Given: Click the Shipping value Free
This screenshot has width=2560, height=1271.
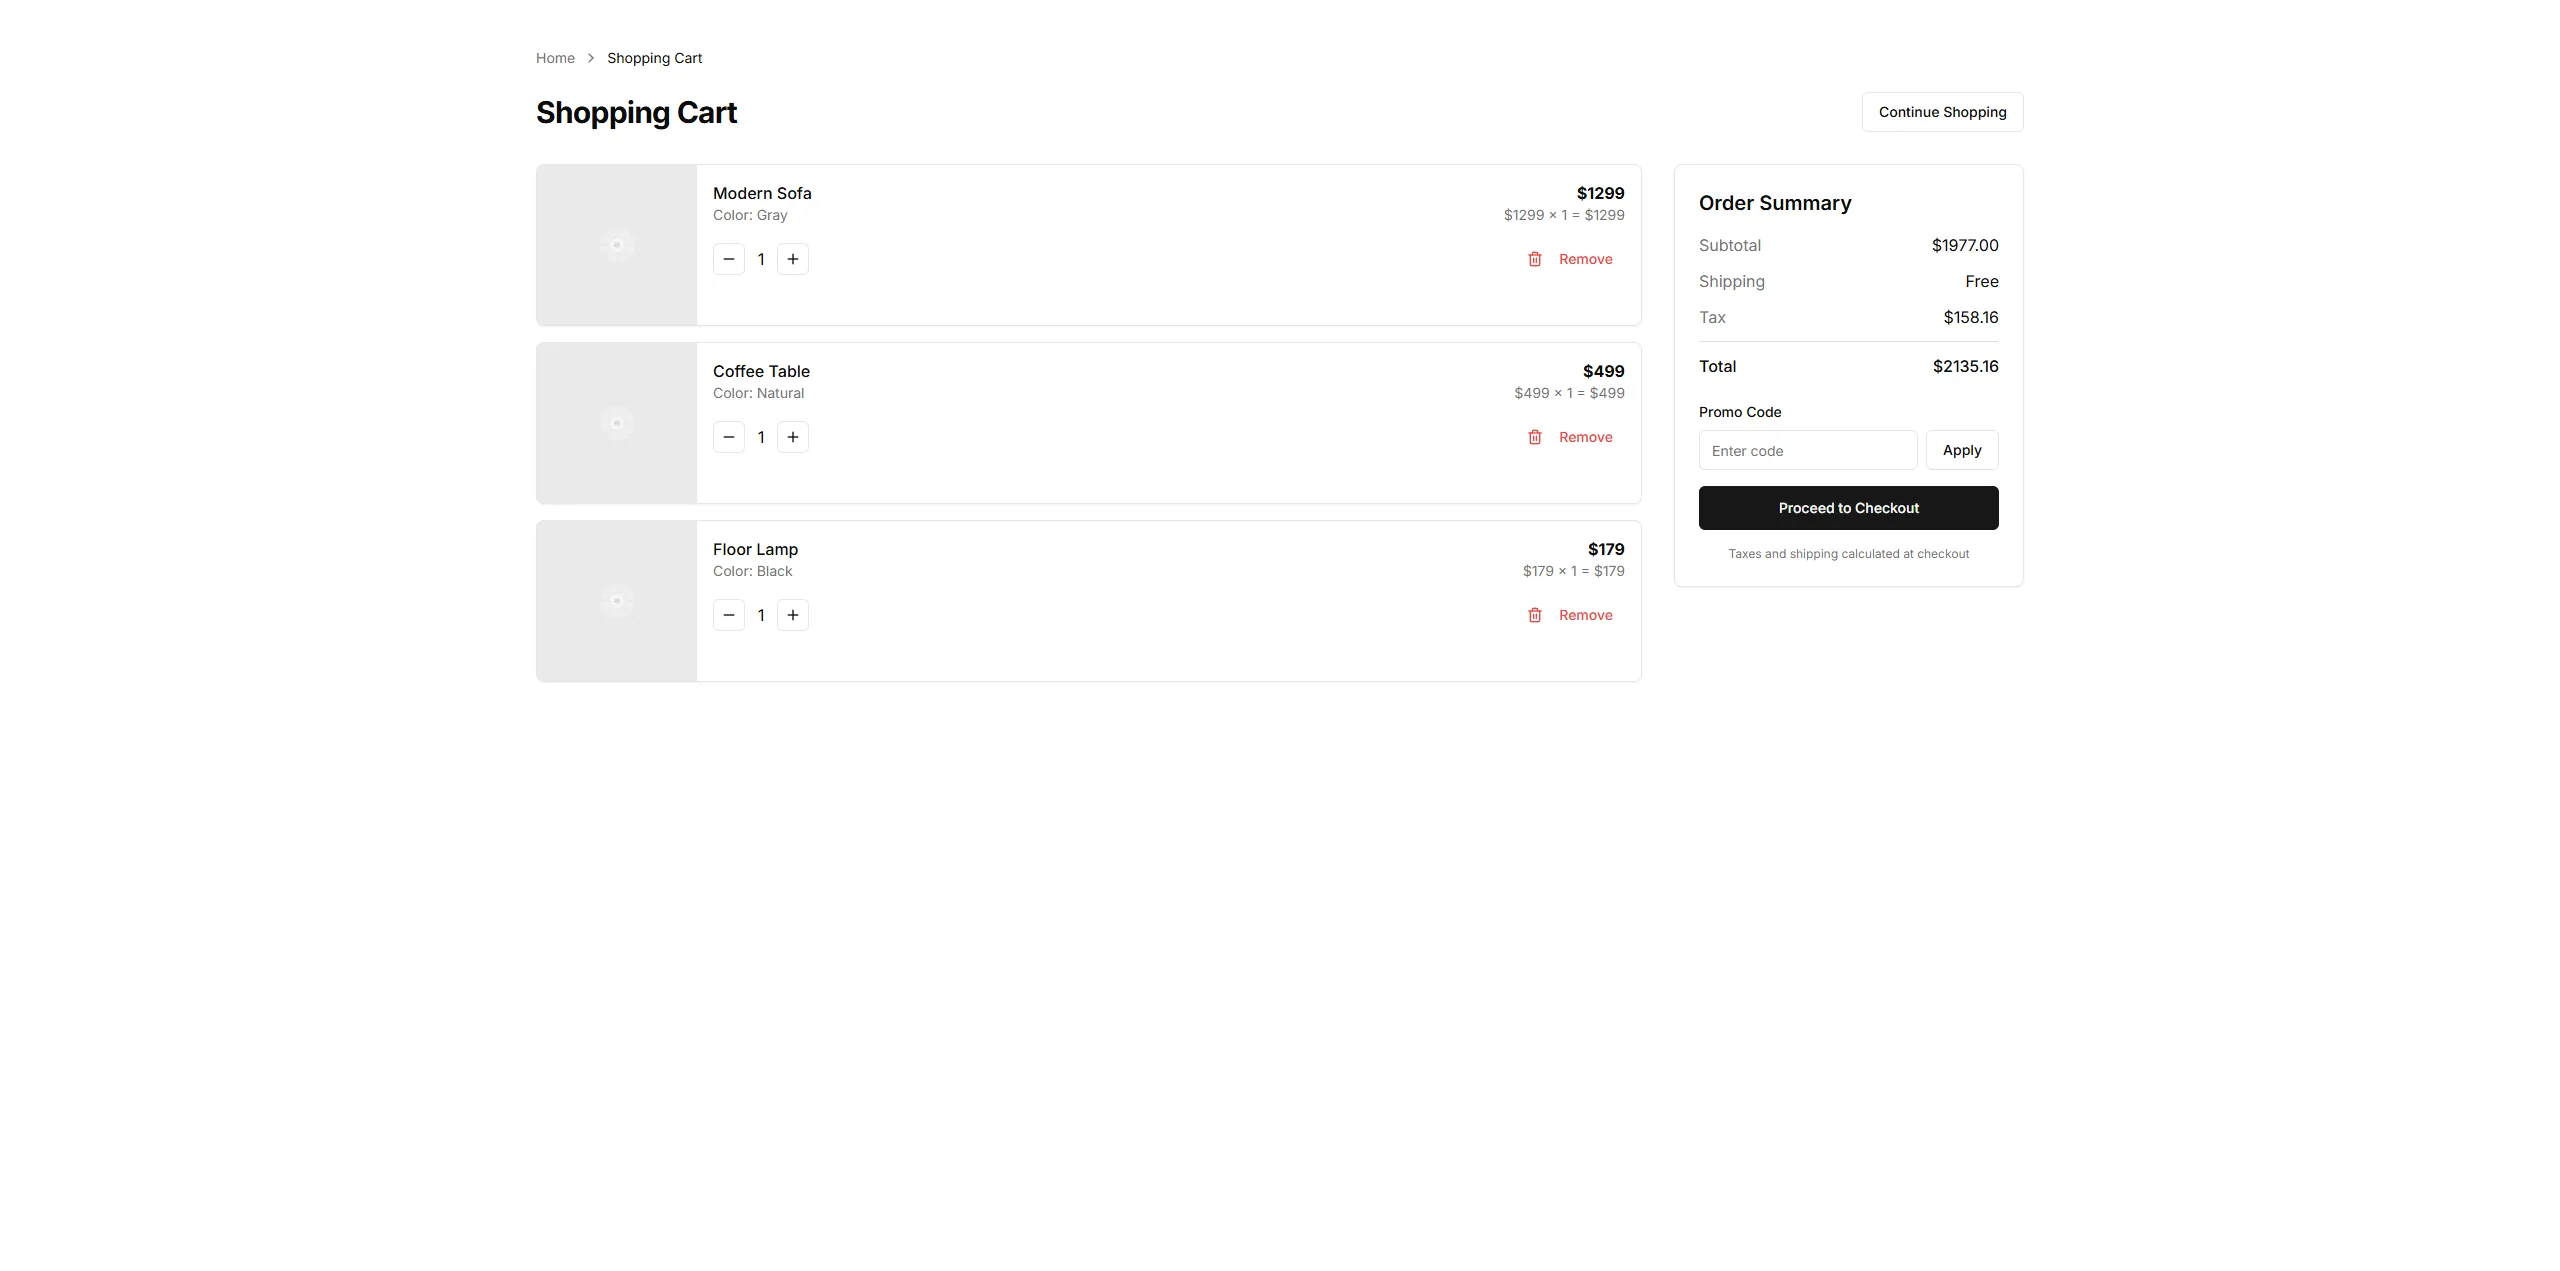Looking at the screenshot, I should [1981, 281].
